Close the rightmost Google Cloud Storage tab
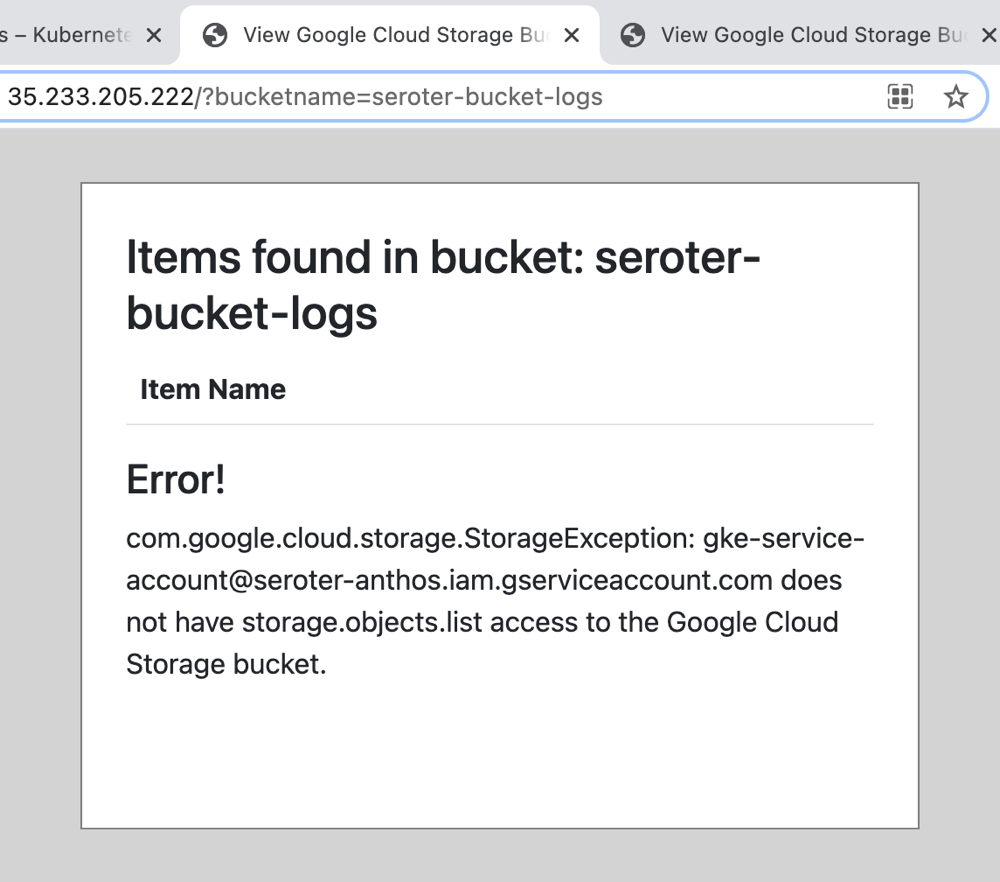Viewport: 1000px width, 882px height. [x=988, y=35]
